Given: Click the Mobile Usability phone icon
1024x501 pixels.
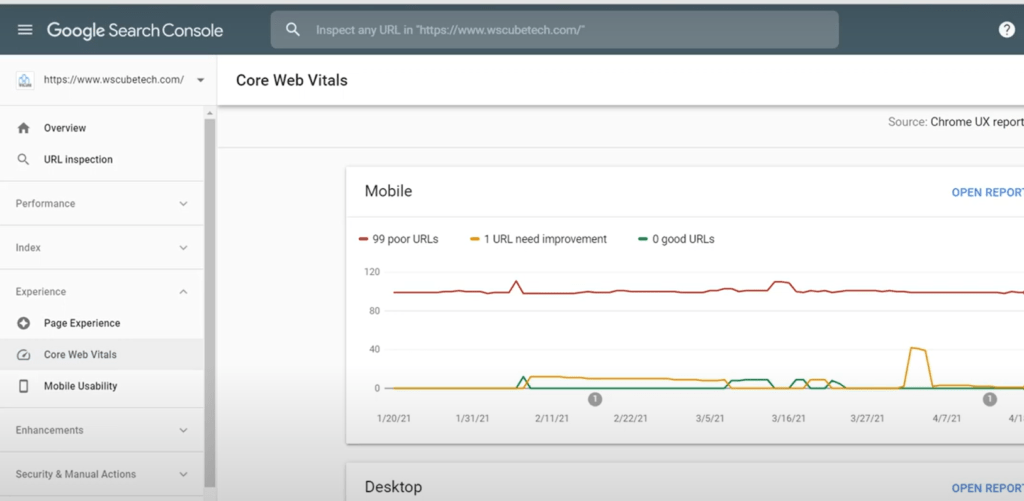Looking at the screenshot, I should [24, 386].
